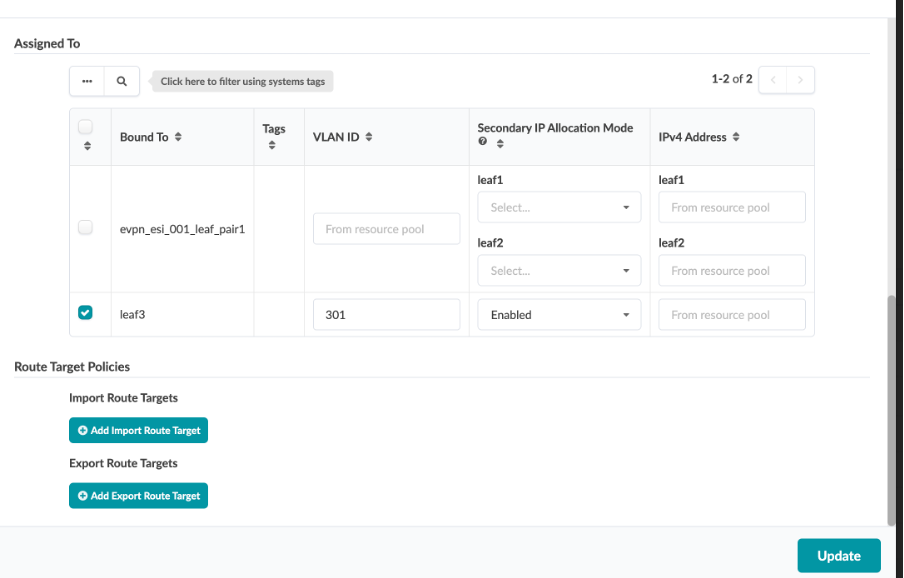Open leaf1 Secondary IP Allocation dropdown
904x578 pixels.
click(x=559, y=208)
